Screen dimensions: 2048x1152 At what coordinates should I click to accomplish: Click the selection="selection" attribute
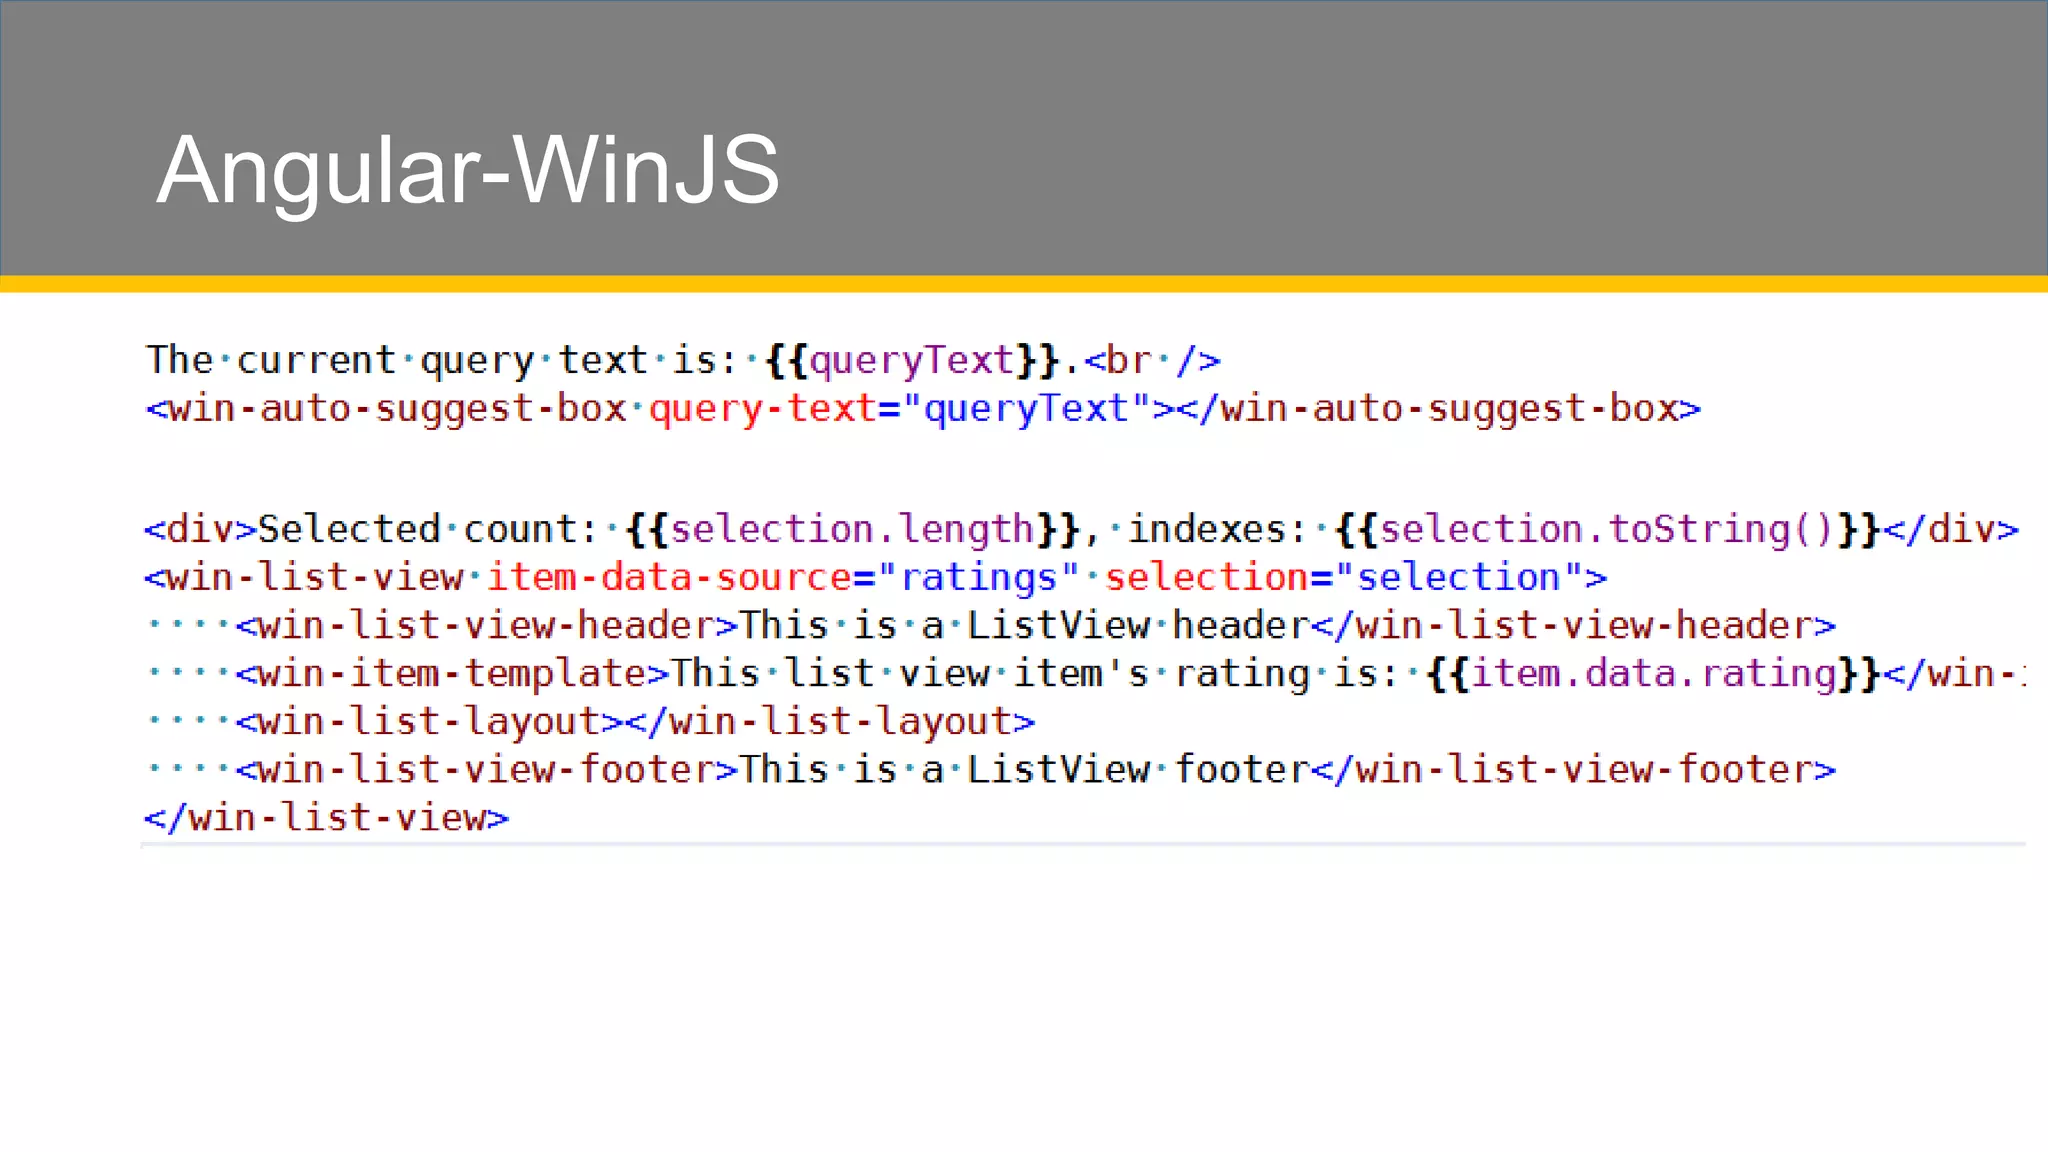1344,577
